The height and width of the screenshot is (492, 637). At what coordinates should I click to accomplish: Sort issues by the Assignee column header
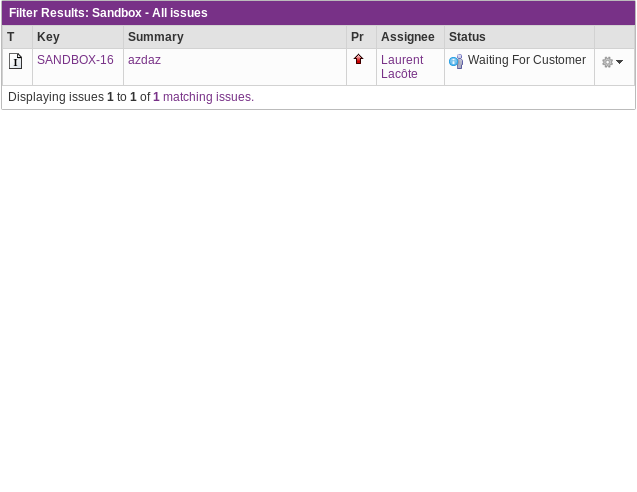point(407,37)
